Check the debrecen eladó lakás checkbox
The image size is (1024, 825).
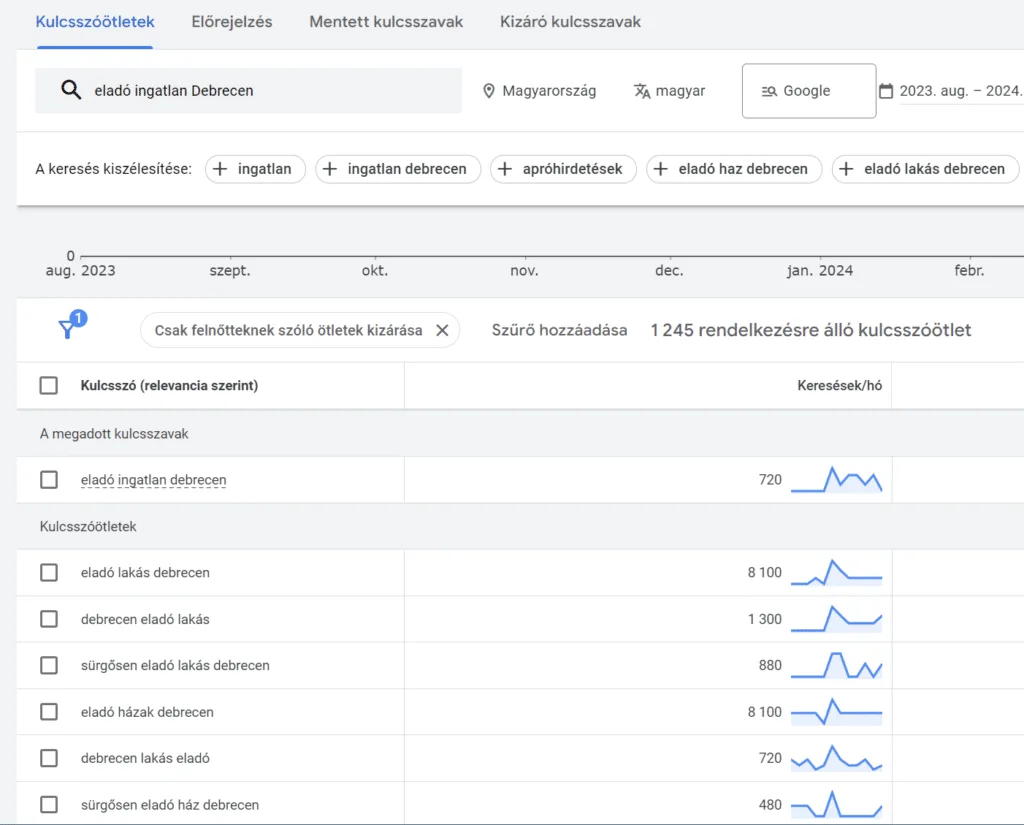49,619
